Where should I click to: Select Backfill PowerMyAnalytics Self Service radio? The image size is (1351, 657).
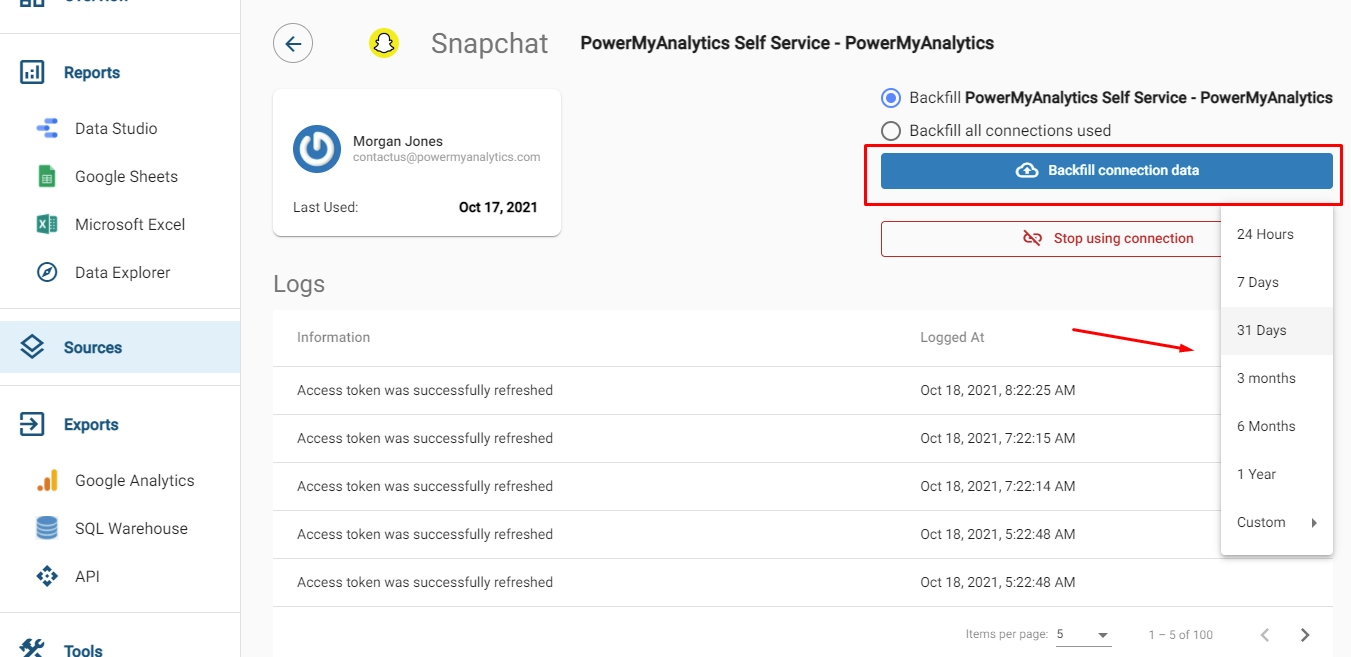click(x=891, y=98)
